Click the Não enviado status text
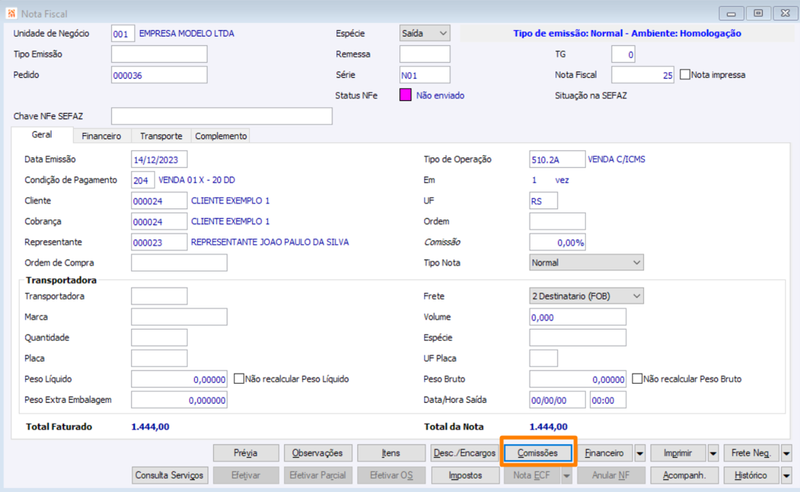The height and width of the screenshot is (492, 800). [440, 95]
